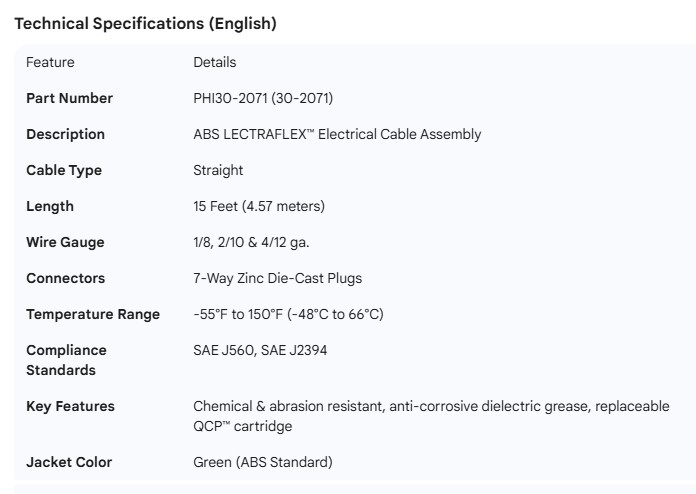Select the Part Number row label
This screenshot has height=494, width=696.
69,98
